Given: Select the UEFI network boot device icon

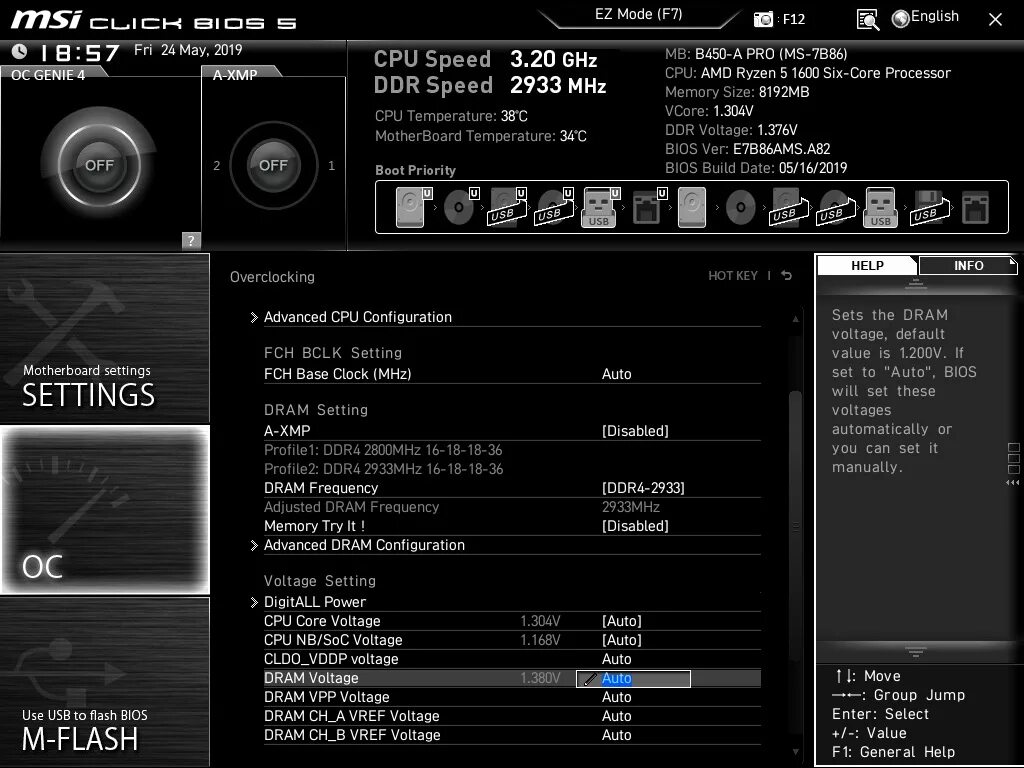Looking at the screenshot, I should coord(649,207).
